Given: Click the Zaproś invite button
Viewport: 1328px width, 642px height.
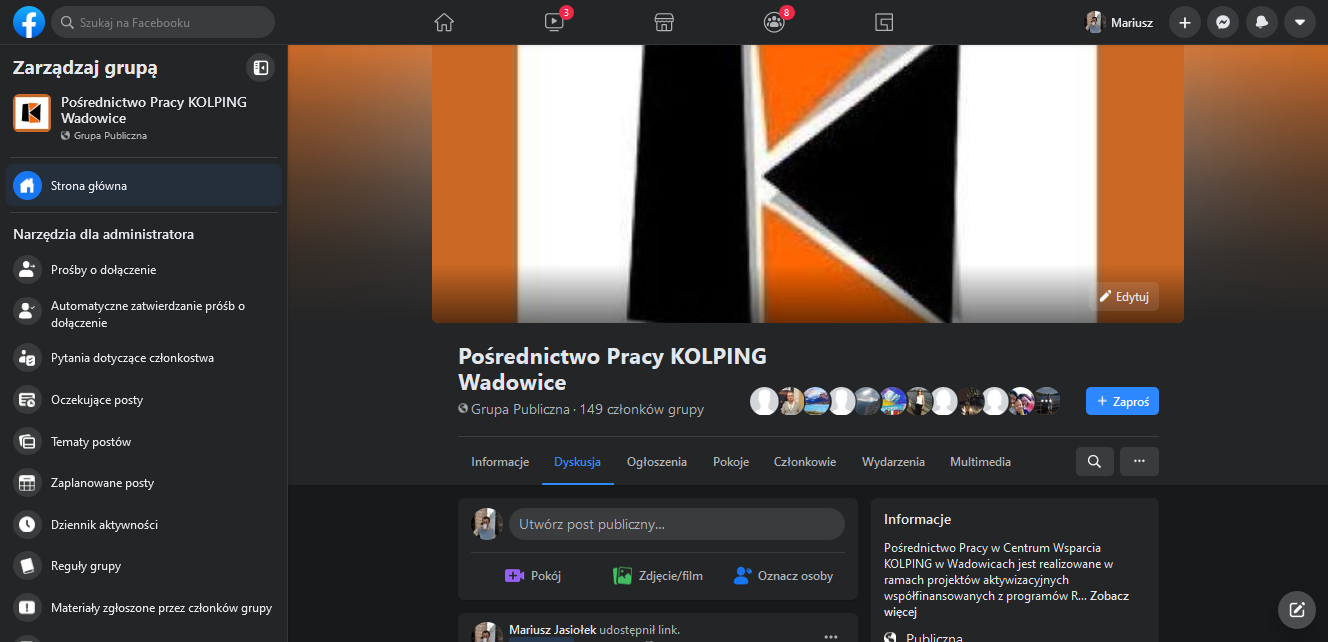Looking at the screenshot, I should click(1122, 401).
